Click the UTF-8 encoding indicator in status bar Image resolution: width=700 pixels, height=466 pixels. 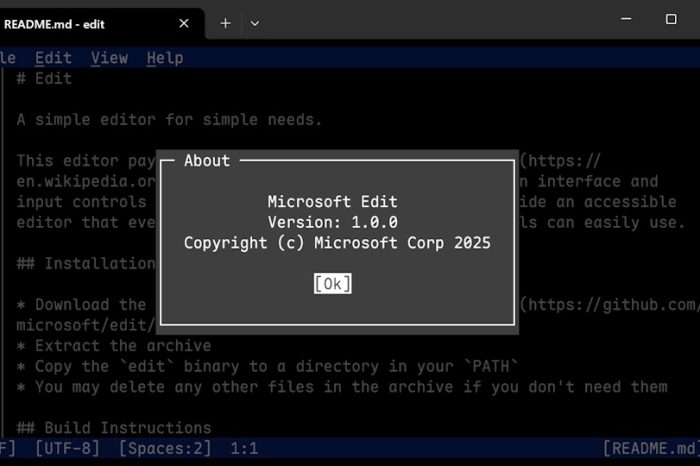[x=67, y=449]
